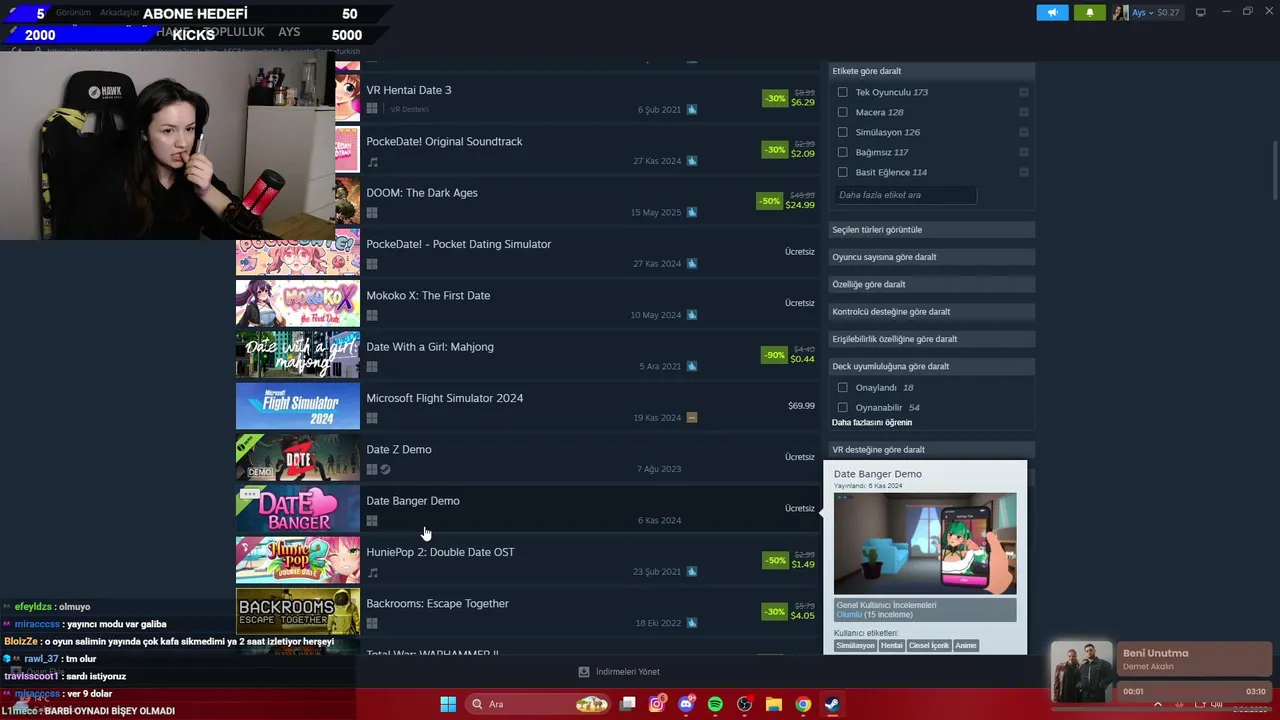Click the Anime tag in Date Banger popup
1280x720 pixels.
[x=966, y=646]
